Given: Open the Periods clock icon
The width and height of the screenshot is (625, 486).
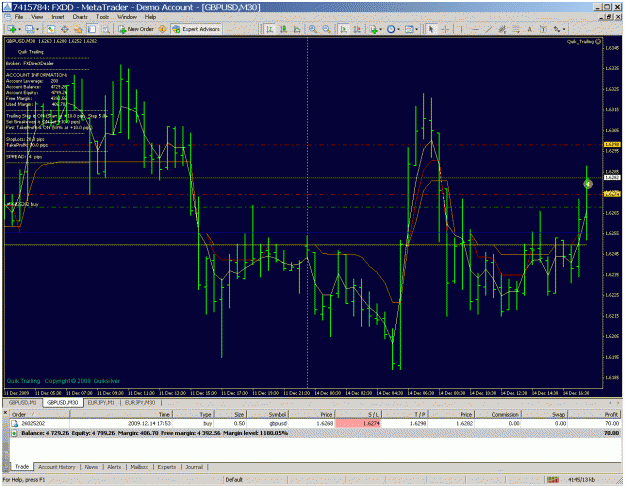Looking at the screenshot, I should point(391,29).
